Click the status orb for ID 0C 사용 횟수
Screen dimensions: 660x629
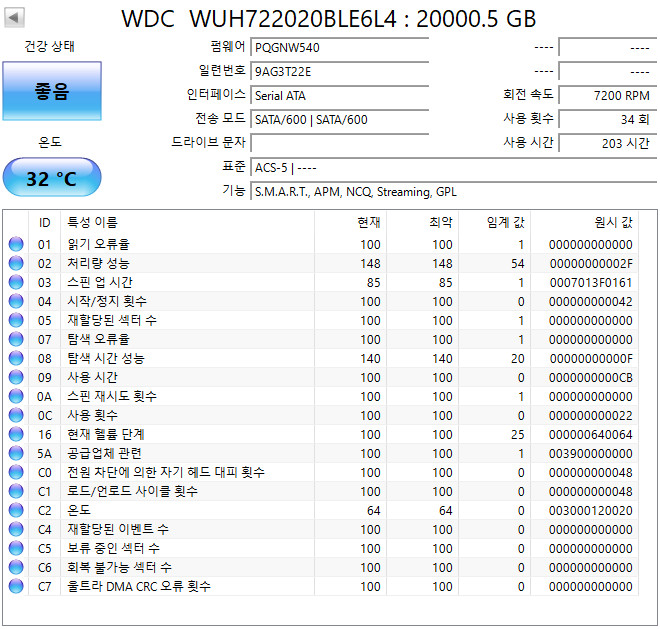[16, 415]
